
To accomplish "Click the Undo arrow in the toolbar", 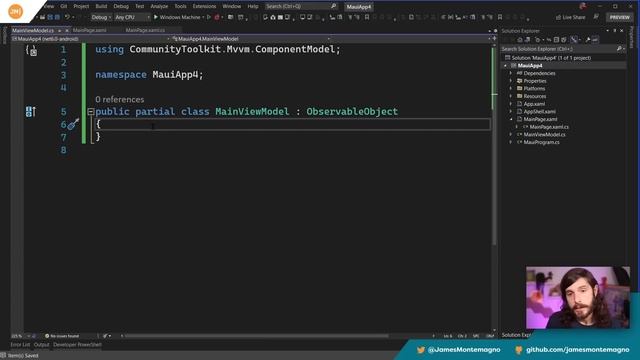I will tap(67, 17).
